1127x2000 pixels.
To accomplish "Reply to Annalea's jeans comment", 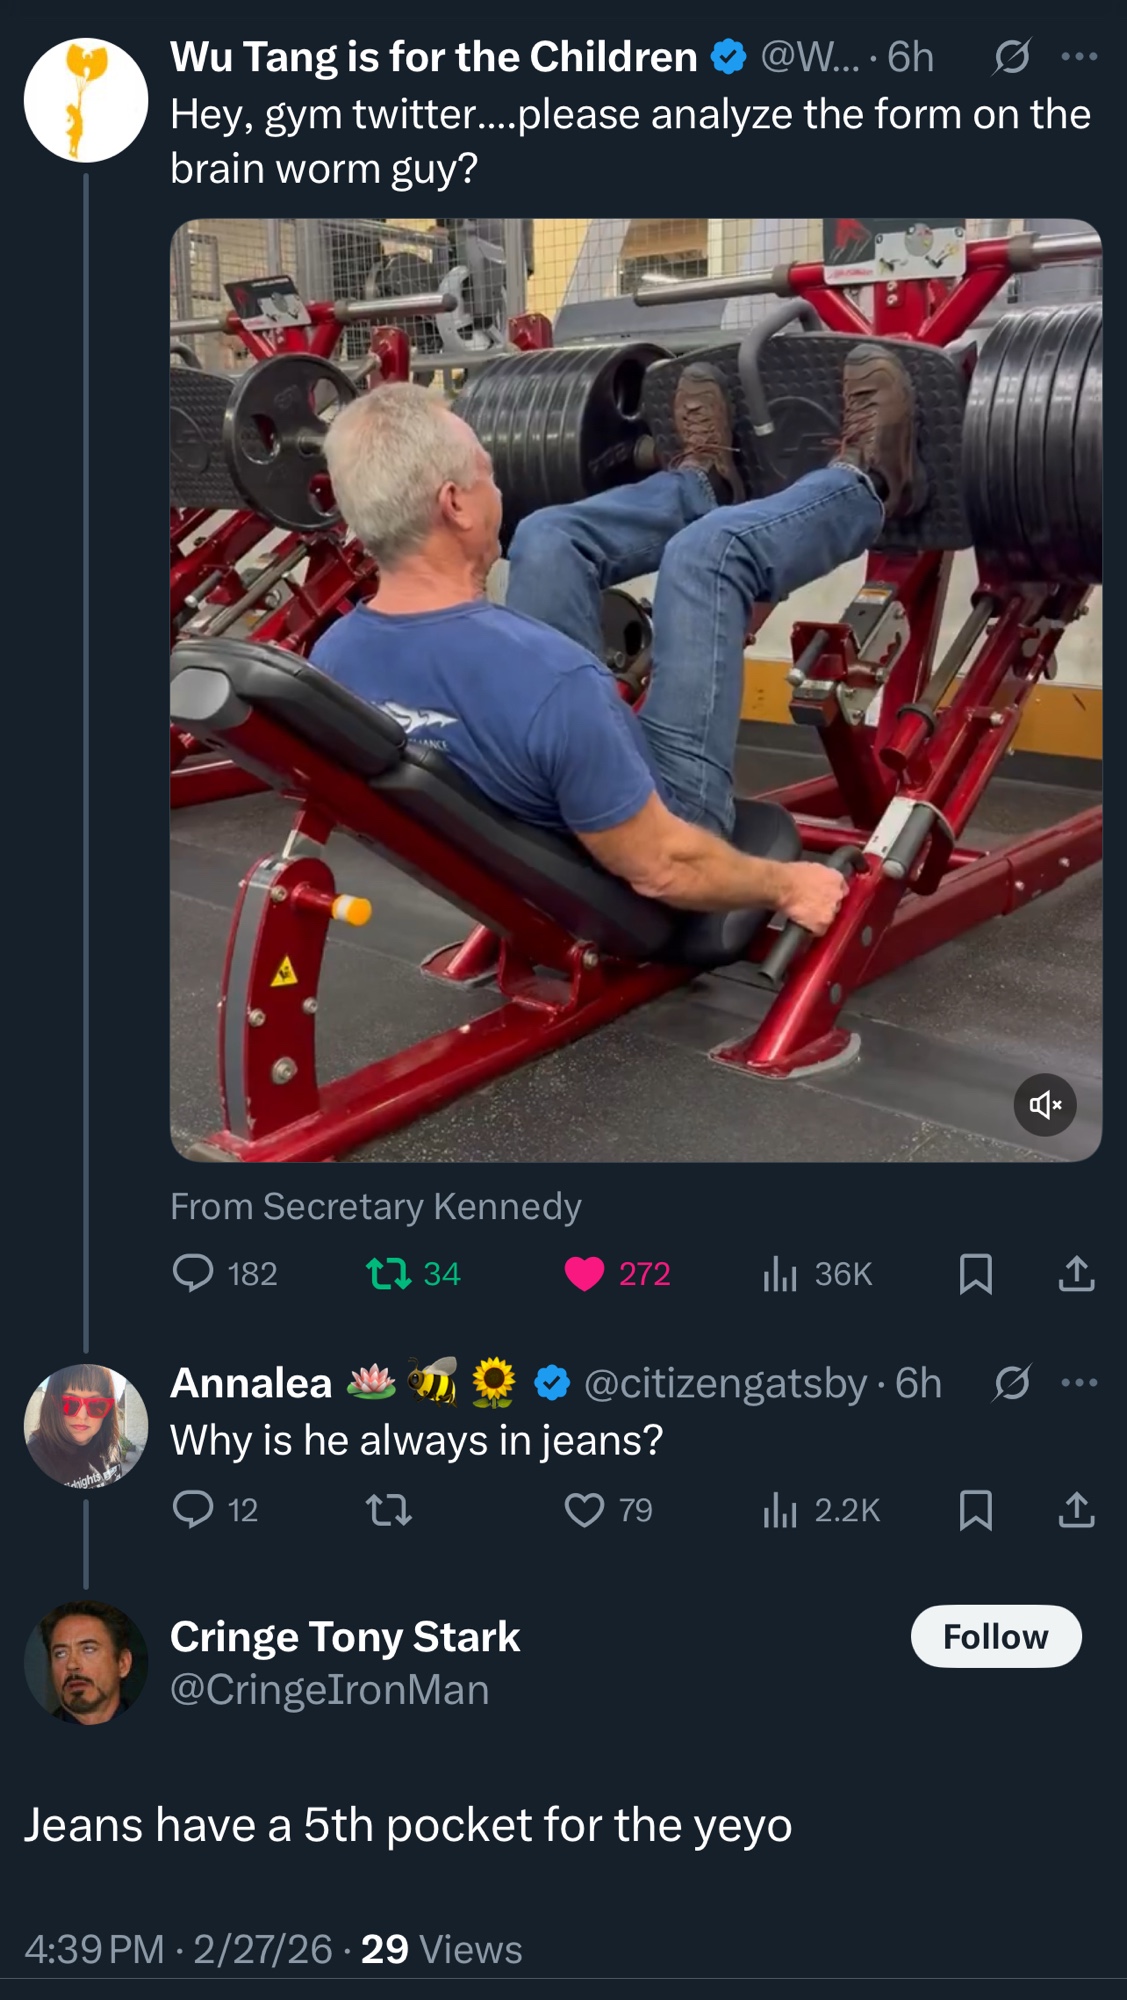I will (193, 1509).
